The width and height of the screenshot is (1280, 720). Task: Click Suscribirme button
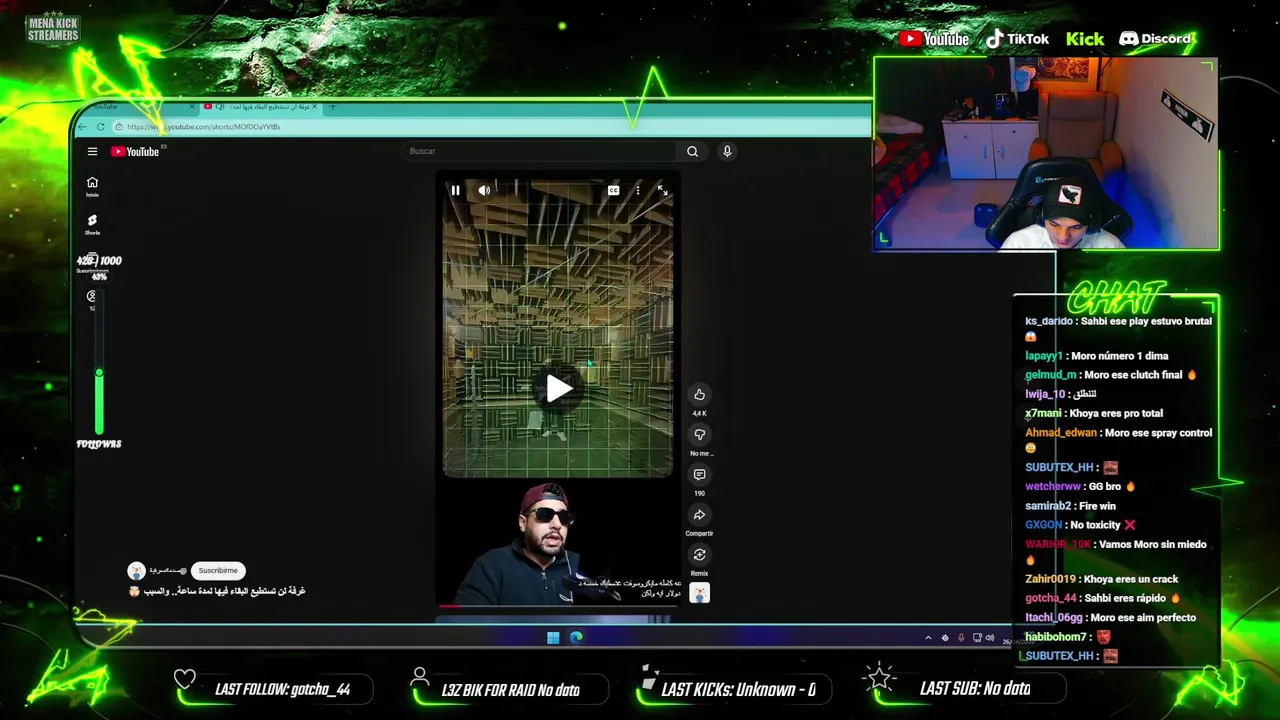pyautogui.click(x=218, y=570)
